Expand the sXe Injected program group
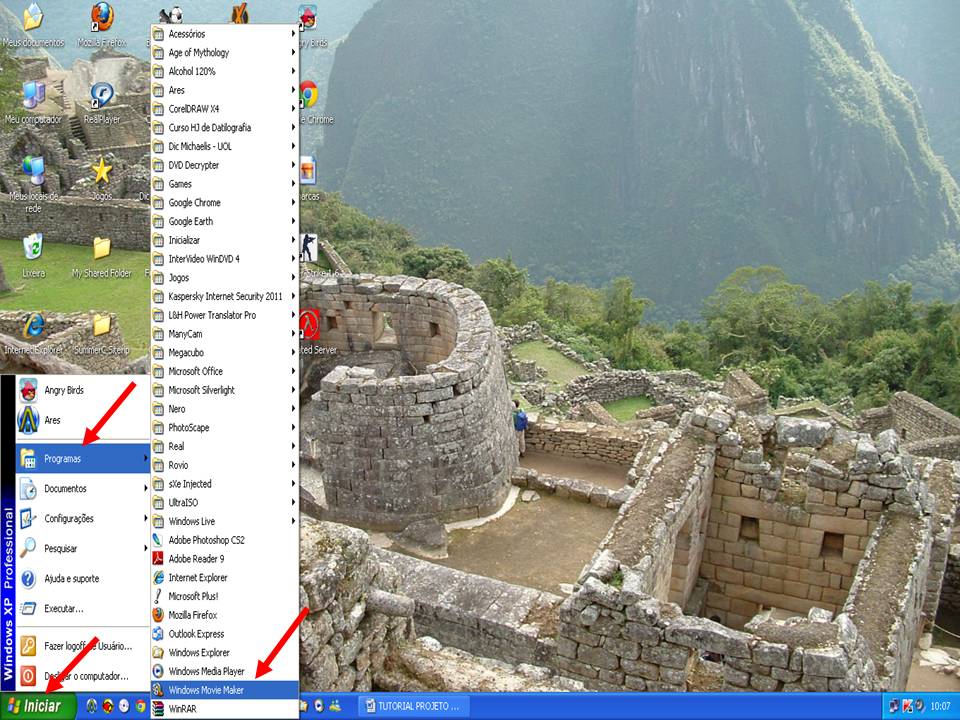The image size is (960, 720). pos(225,484)
